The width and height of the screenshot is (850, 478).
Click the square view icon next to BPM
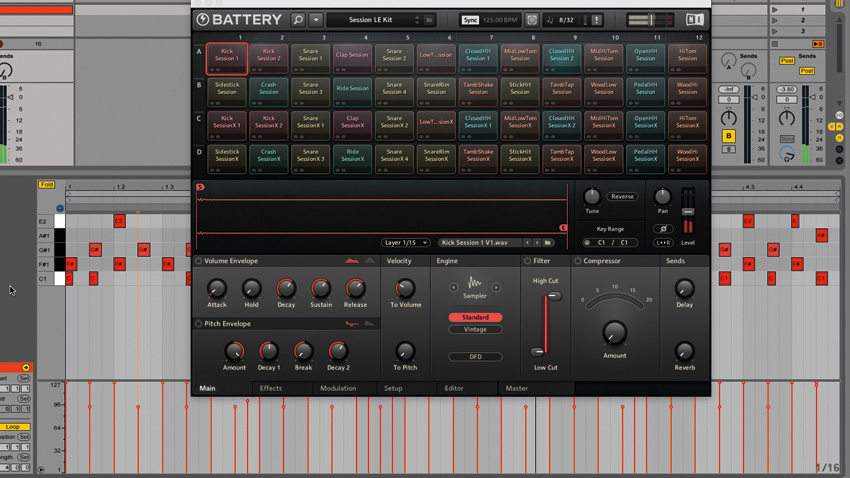[x=532, y=20]
